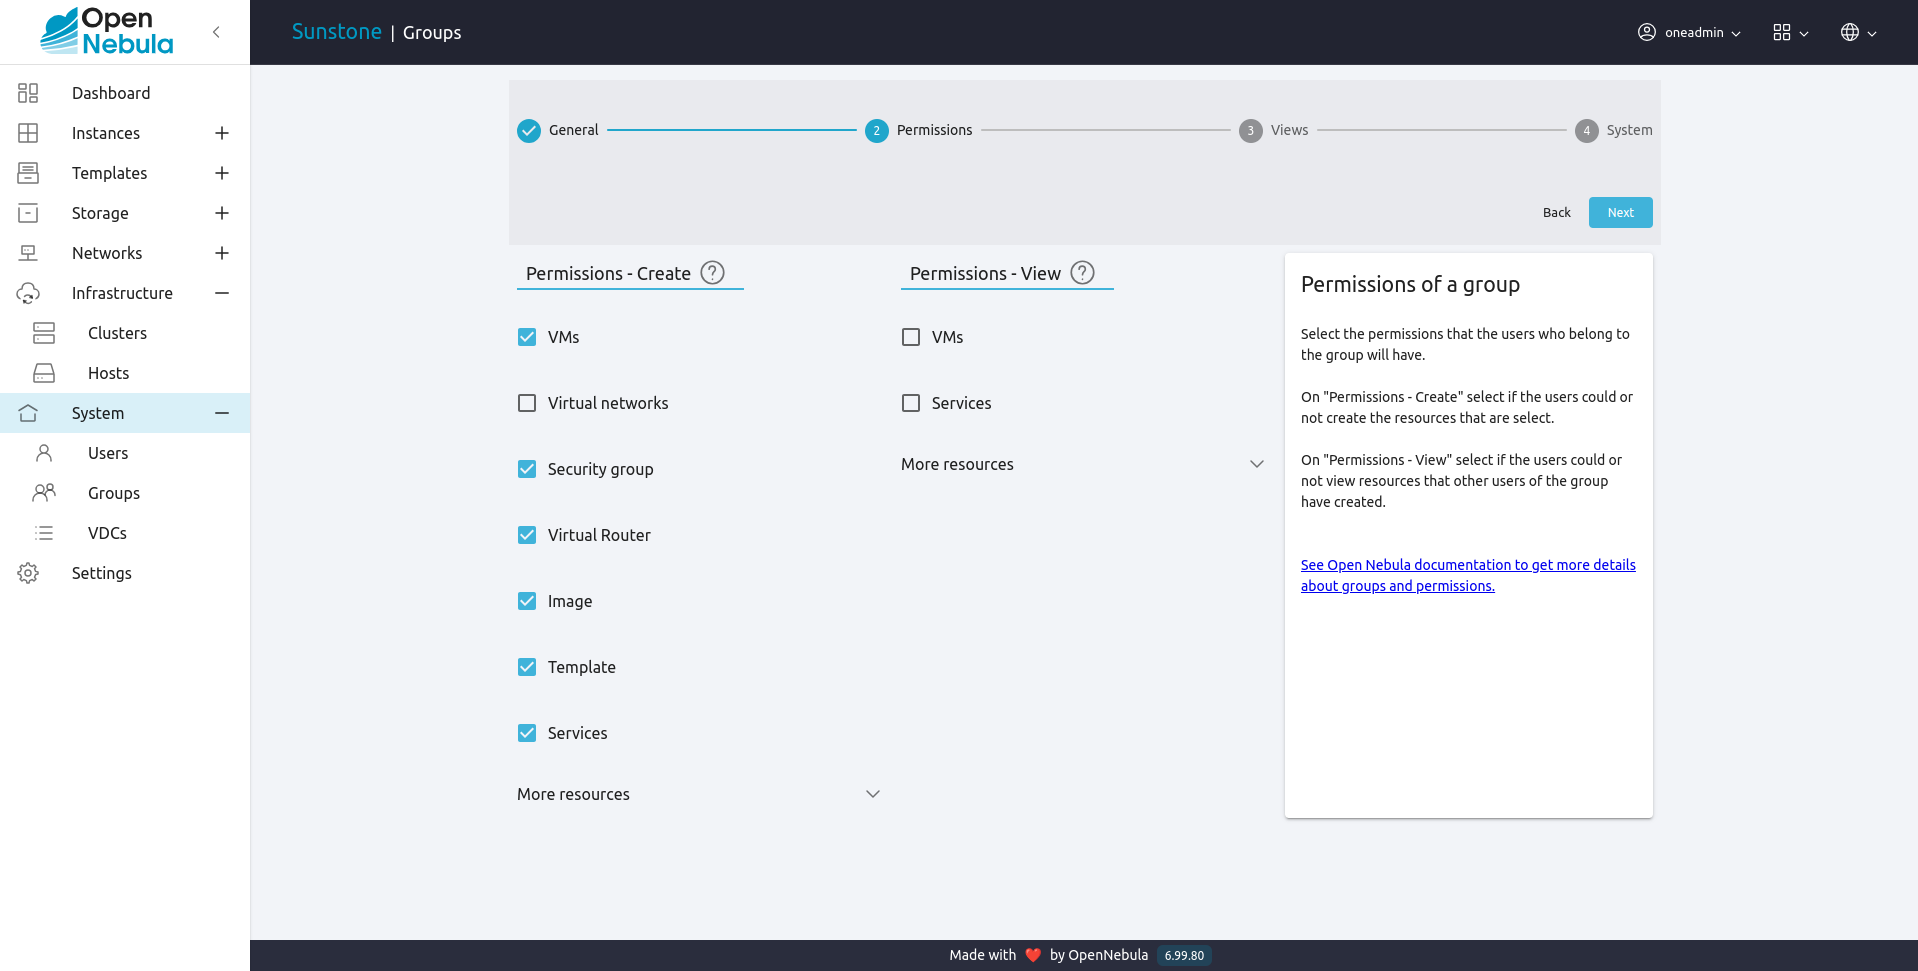Open Dashboard from the sidebar

click(x=125, y=93)
